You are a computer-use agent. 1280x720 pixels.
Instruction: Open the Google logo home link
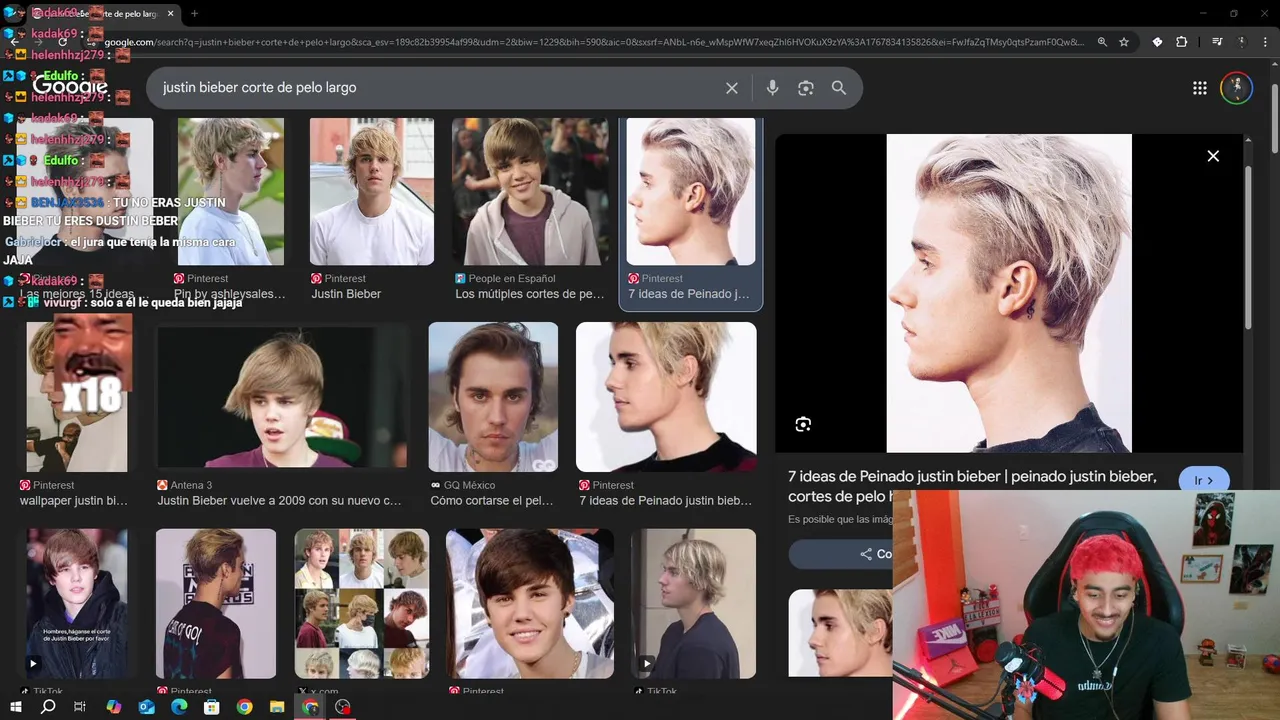(70, 87)
